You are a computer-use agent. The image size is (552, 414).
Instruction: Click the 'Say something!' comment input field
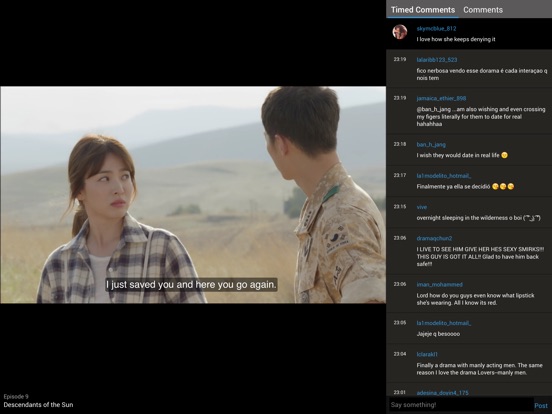point(460,405)
